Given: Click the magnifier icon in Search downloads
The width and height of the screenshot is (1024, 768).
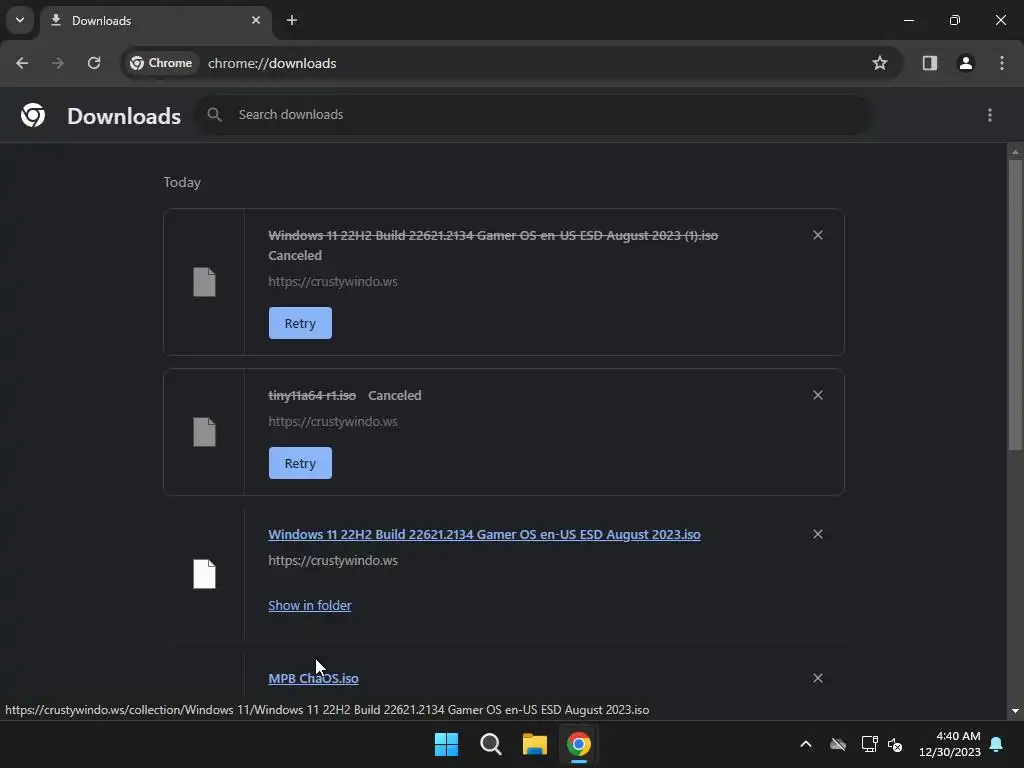Looking at the screenshot, I should 214,115.
